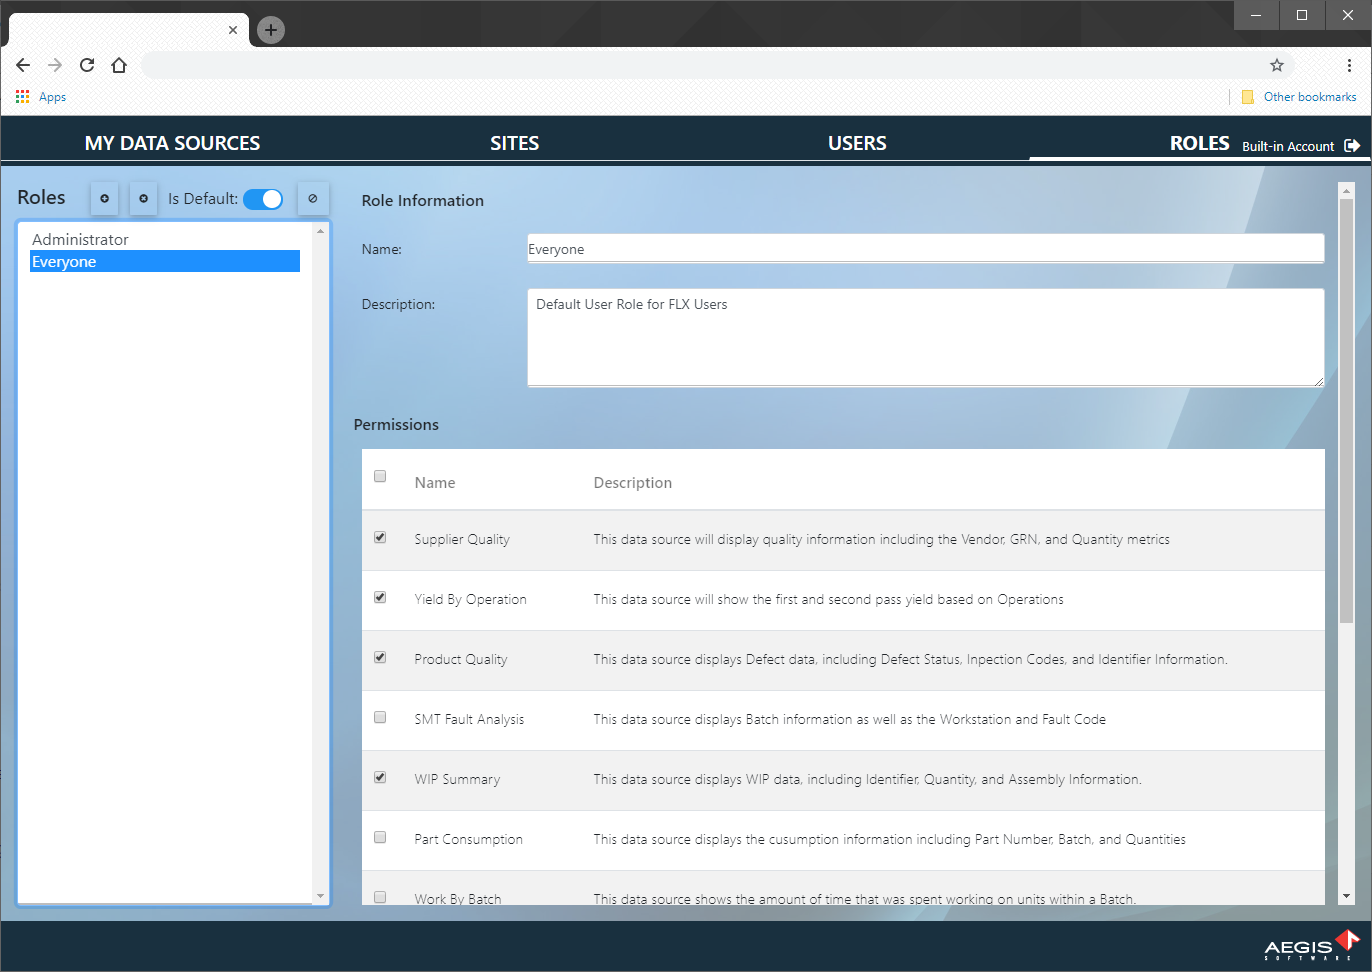Switch to the USERS tab
Screen dimensions: 1372x972
click(857, 143)
